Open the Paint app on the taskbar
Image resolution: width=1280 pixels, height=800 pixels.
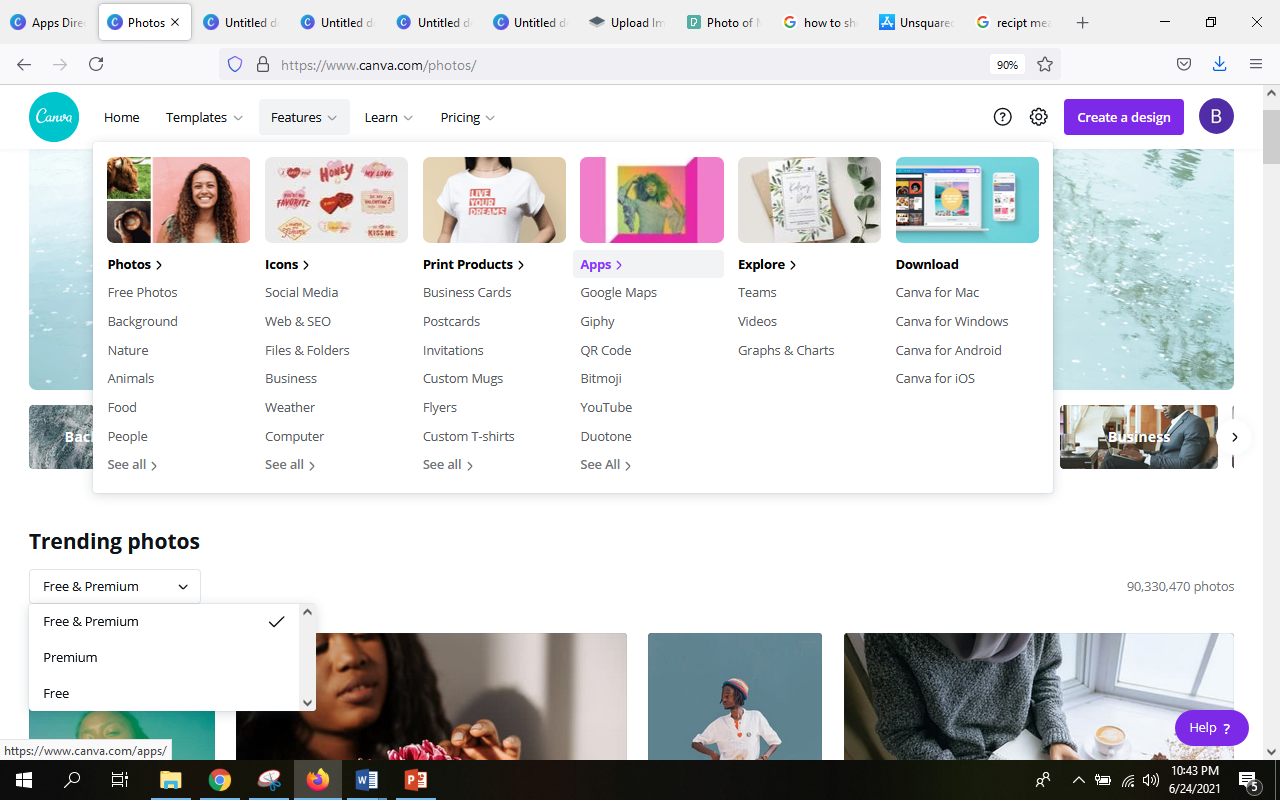pyautogui.click(x=269, y=780)
